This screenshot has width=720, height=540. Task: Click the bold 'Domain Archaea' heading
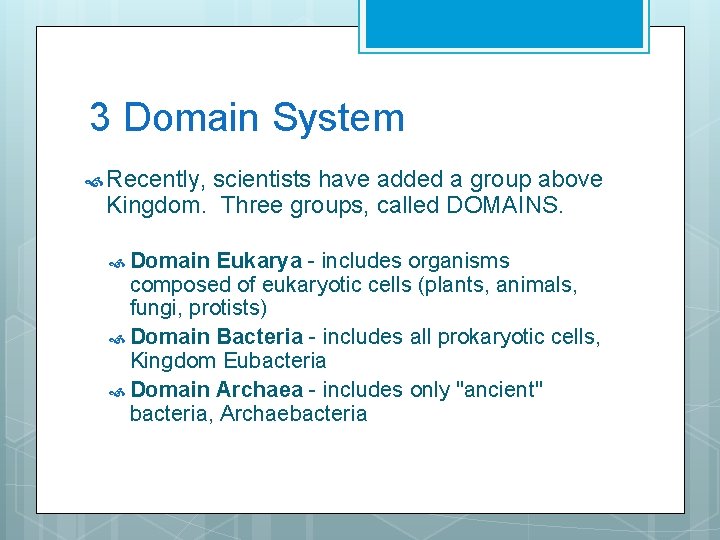(217, 389)
